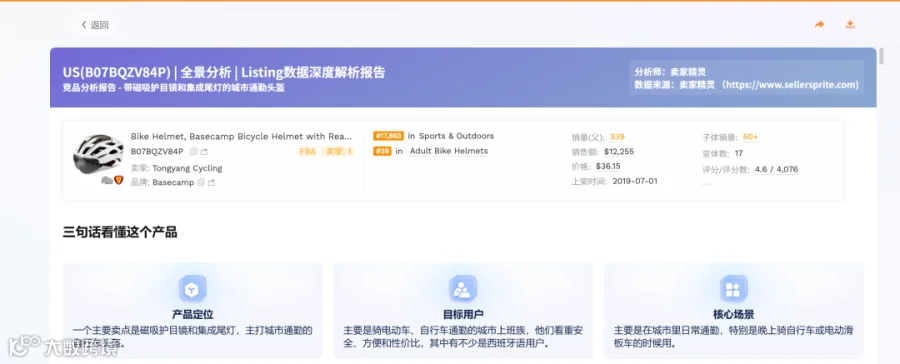
Task: Open the Adult Bike Helmets category link
Action: point(449,151)
